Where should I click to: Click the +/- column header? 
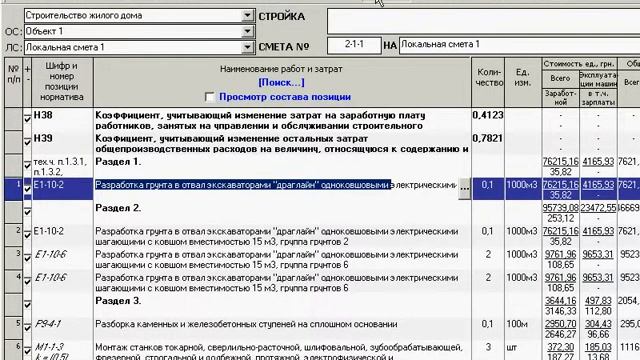tap(27, 82)
